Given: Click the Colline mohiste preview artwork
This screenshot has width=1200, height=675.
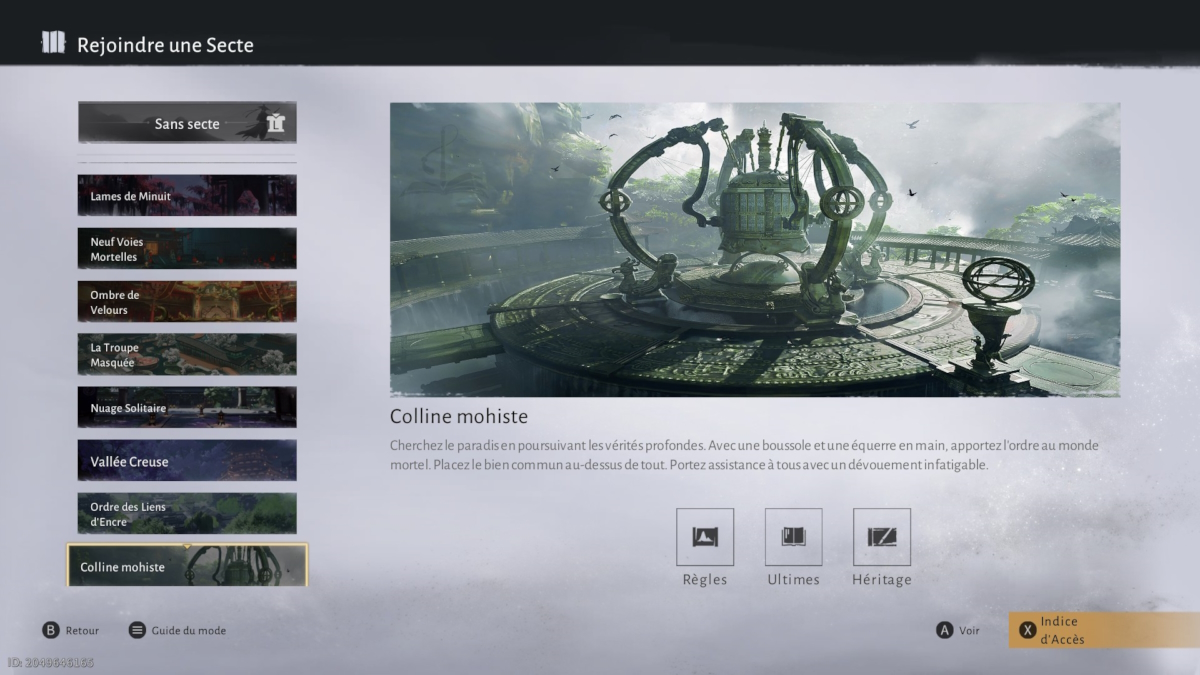Looking at the screenshot, I should [x=754, y=249].
